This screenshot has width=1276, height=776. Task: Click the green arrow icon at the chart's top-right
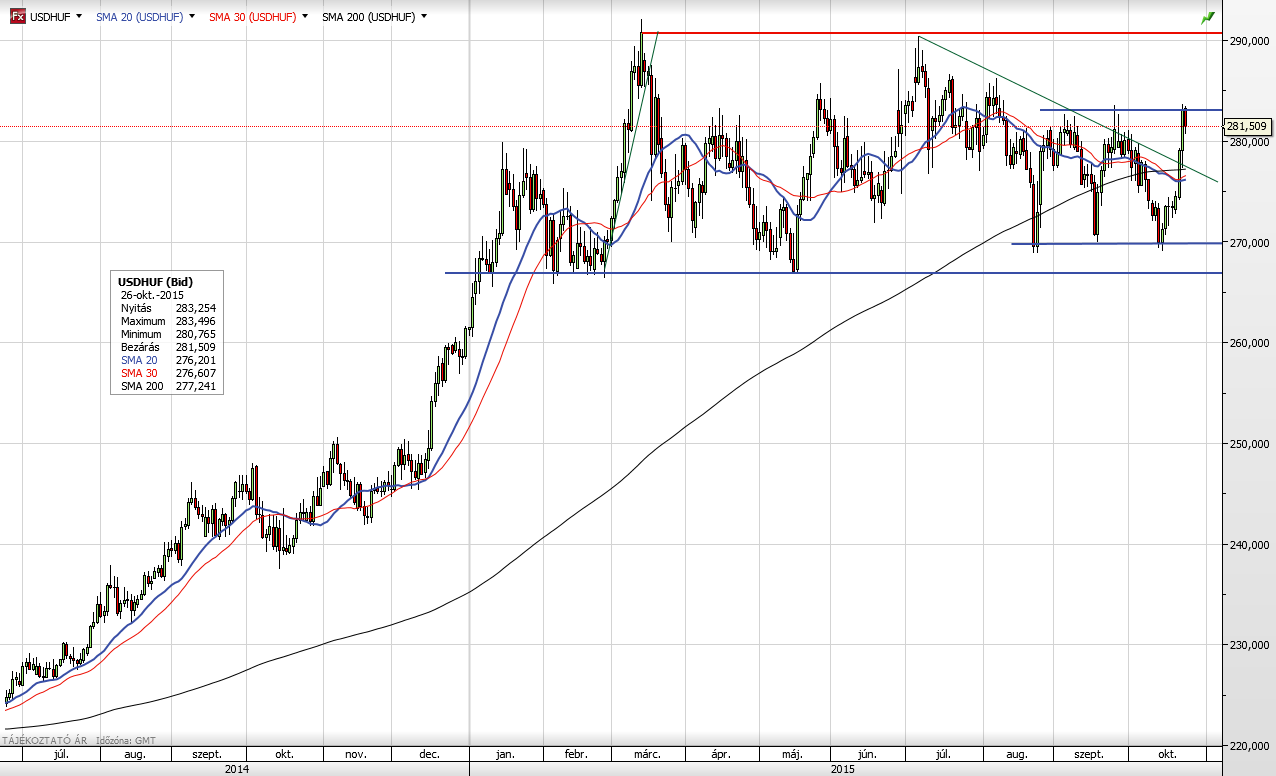[x=1207, y=17]
